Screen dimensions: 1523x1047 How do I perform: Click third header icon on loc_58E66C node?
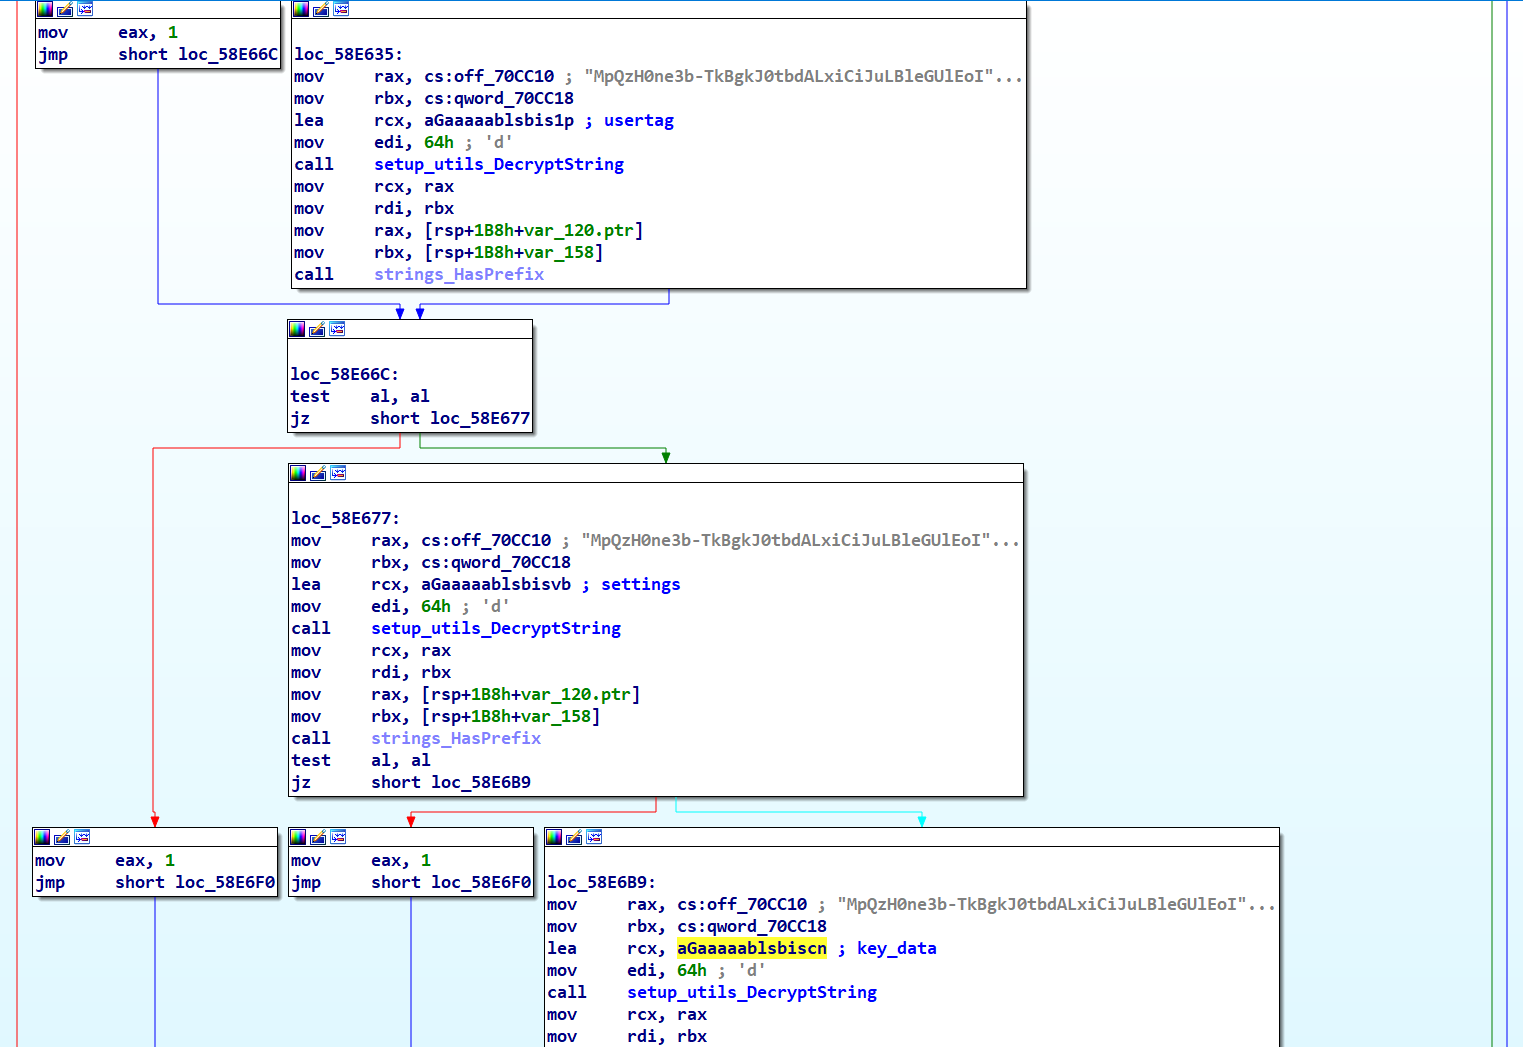337,329
